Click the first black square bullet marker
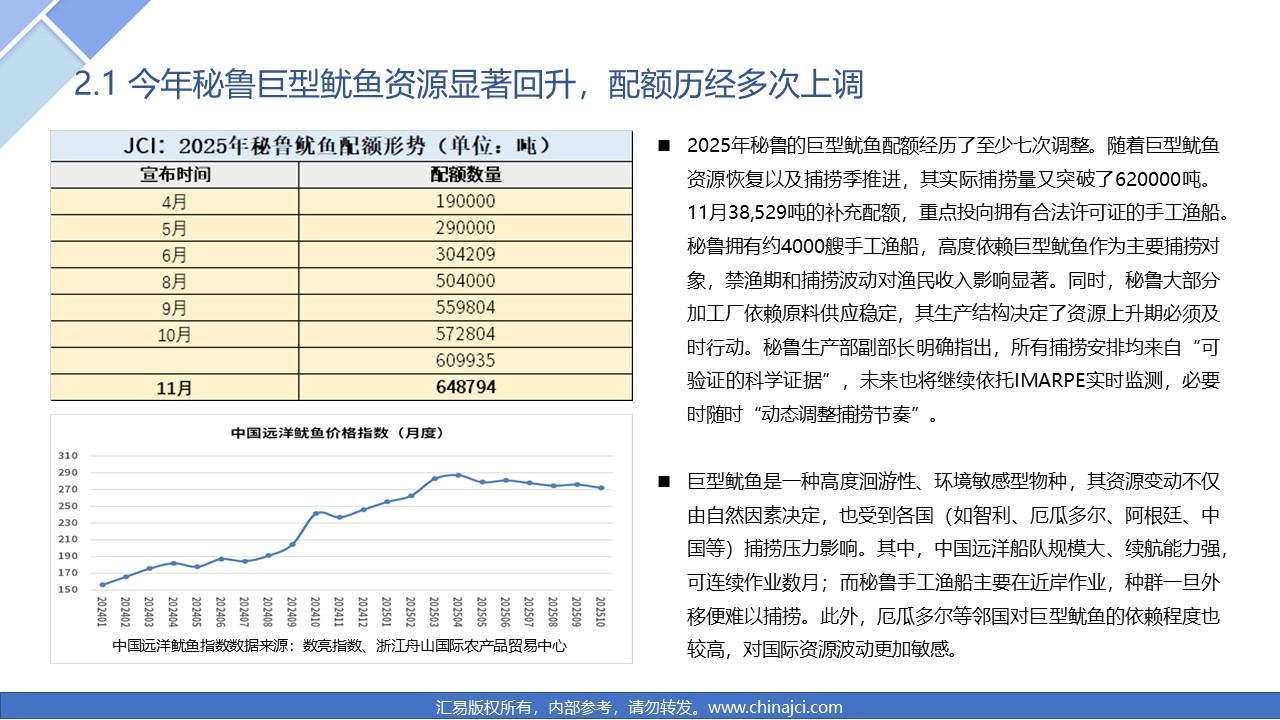The width and height of the screenshot is (1280, 720). [x=664, y=146]
